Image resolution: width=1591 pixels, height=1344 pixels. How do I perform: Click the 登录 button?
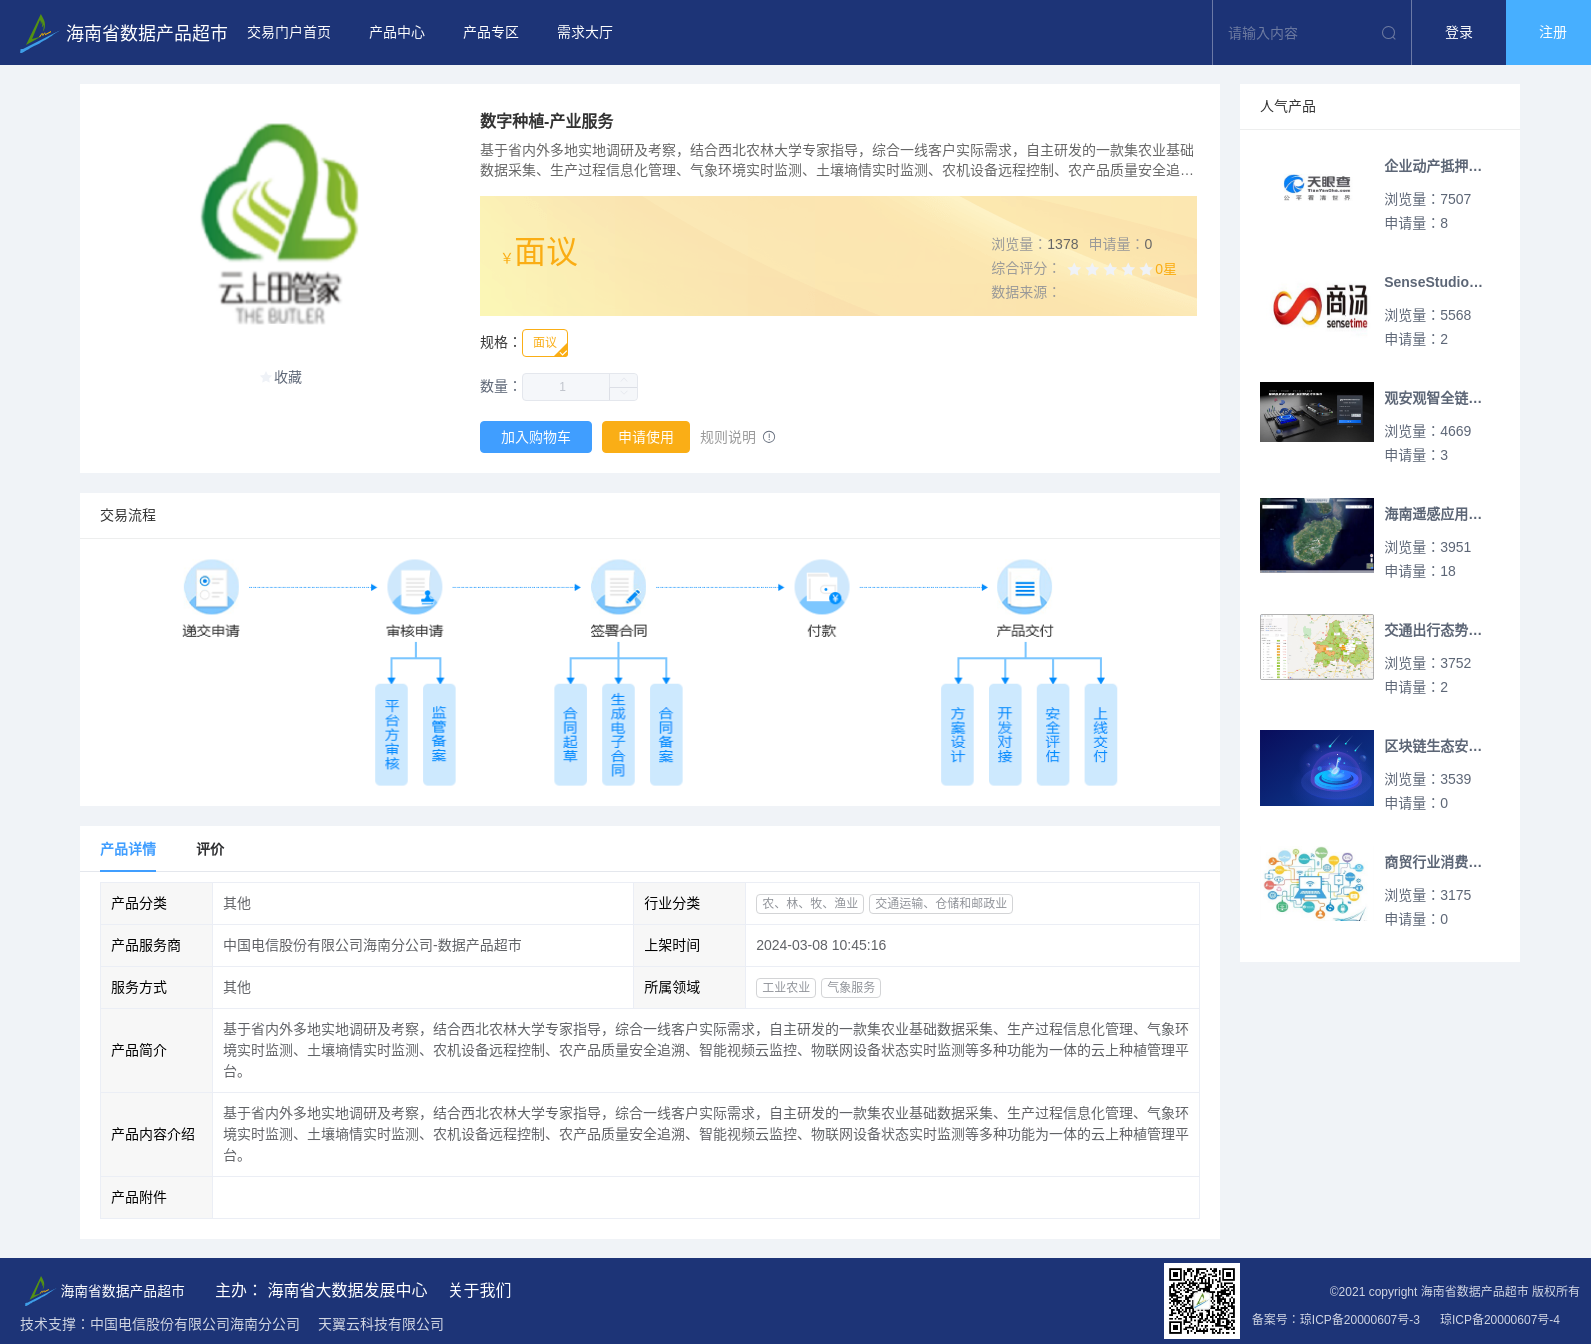[1459, 33]
